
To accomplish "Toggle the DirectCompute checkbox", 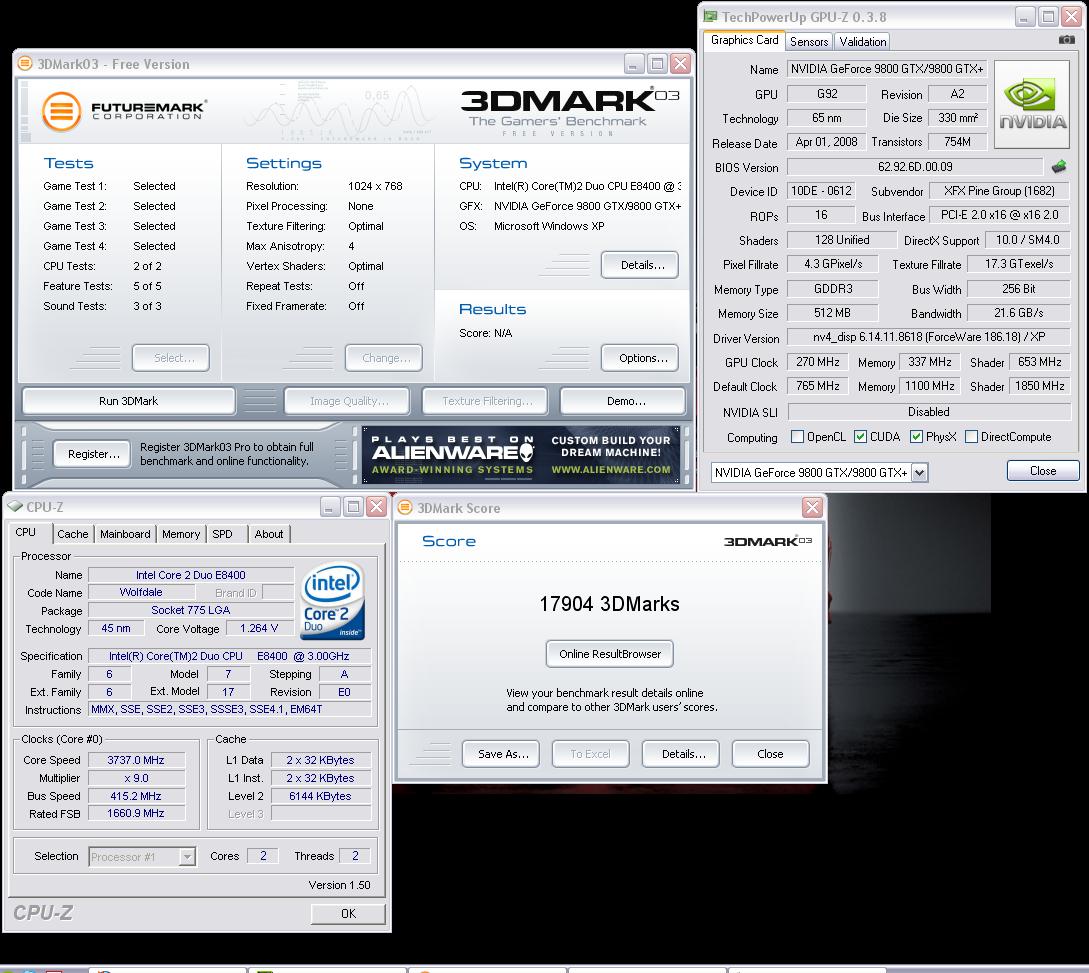I will [x=972, y=437].
